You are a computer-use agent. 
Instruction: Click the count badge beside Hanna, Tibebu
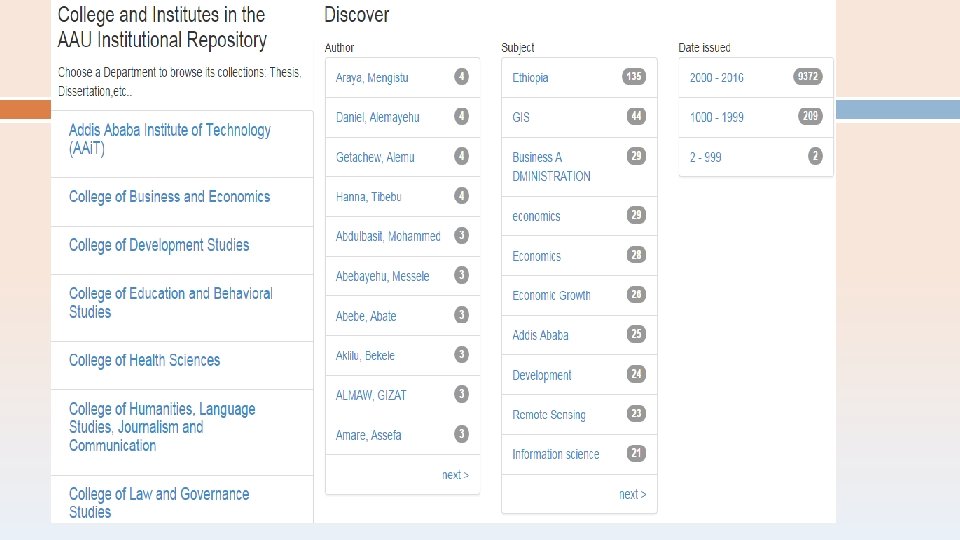[x=461, y=196]
